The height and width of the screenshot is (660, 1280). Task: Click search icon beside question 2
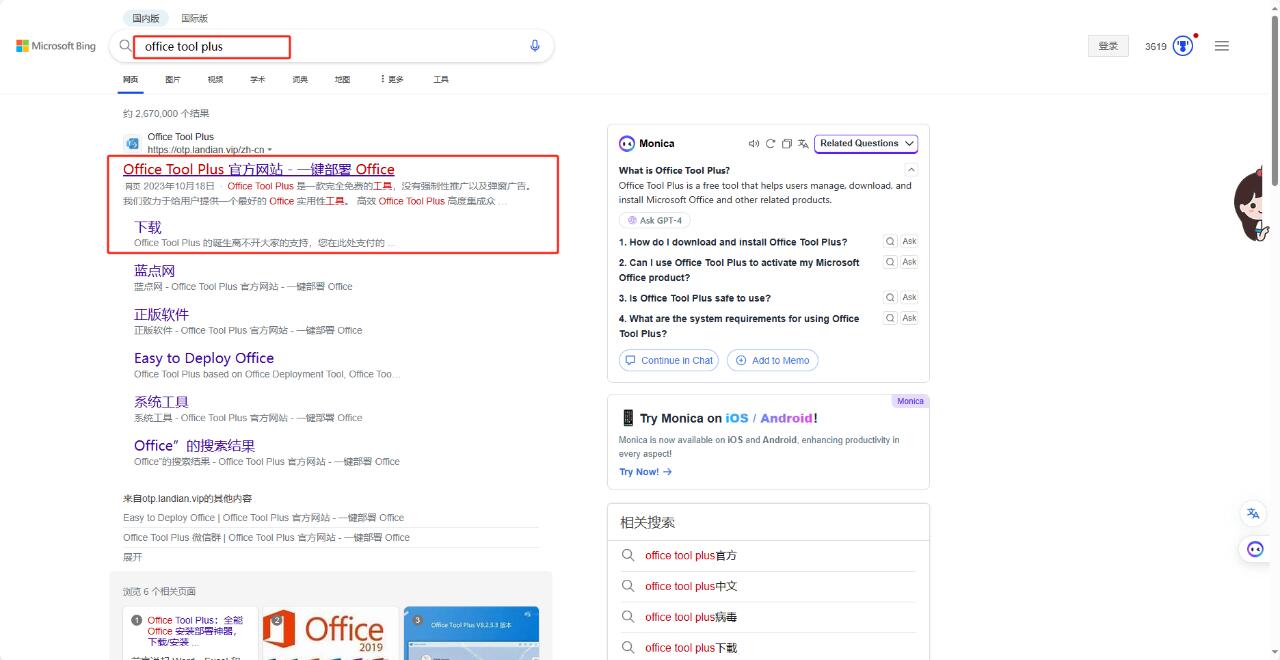click(x=890, y=262)
